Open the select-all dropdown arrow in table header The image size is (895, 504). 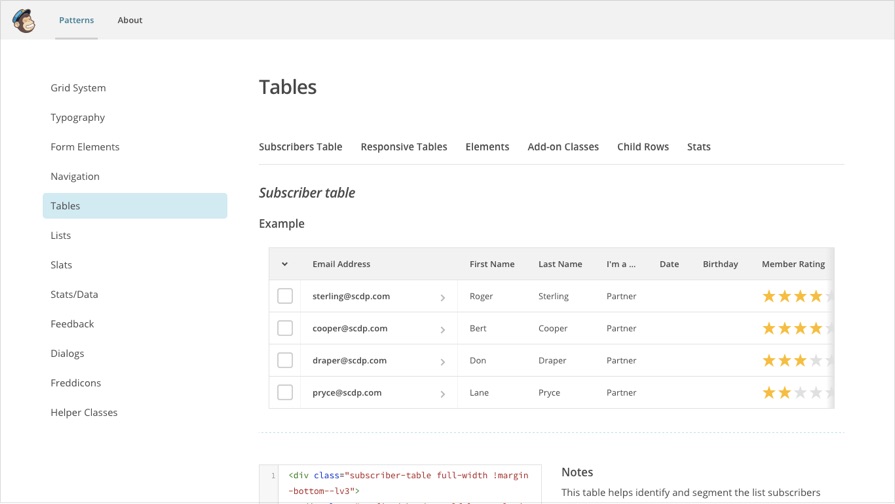pyautogui.click(x=284, y=264)
